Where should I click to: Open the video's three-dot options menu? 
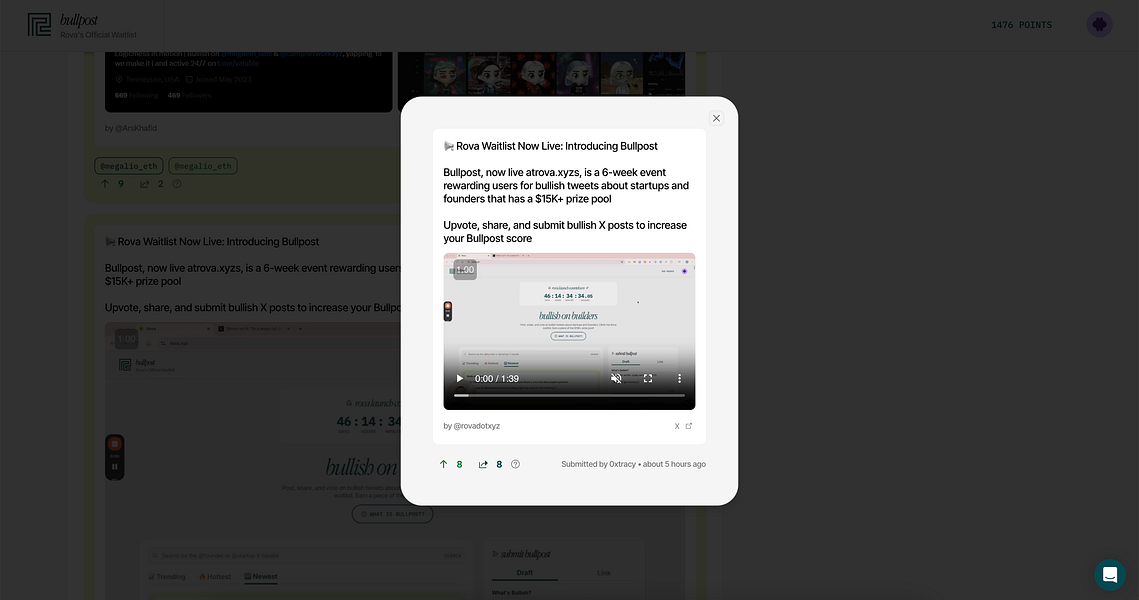679,378
